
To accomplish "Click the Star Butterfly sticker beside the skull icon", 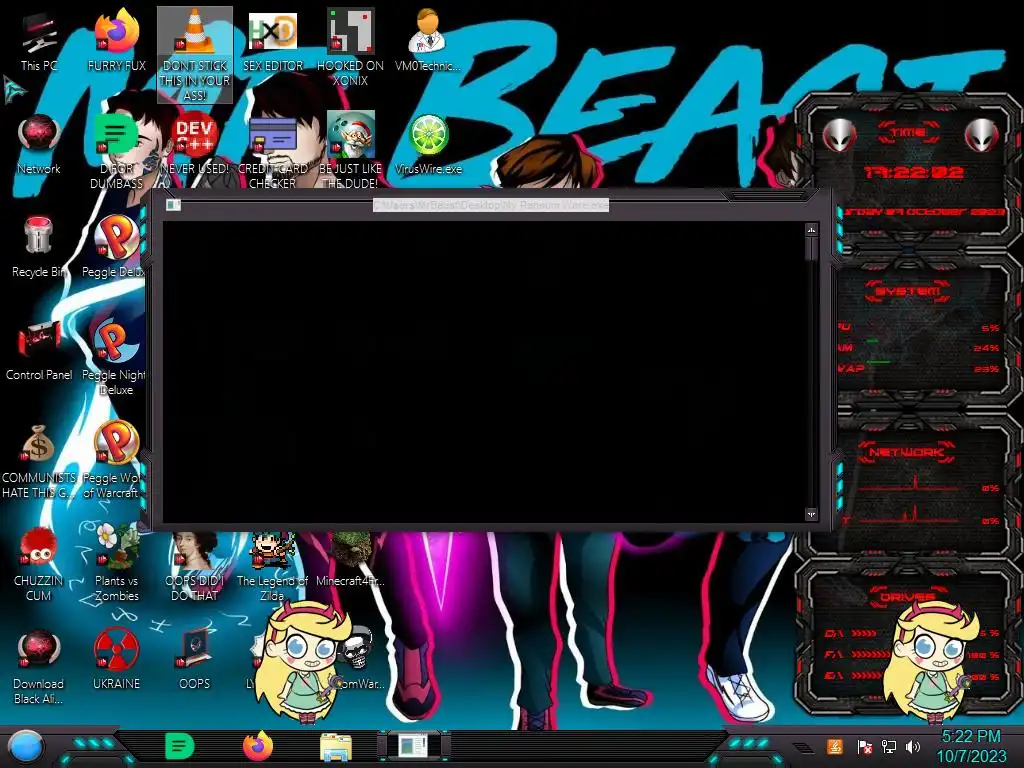I will 303,662.
